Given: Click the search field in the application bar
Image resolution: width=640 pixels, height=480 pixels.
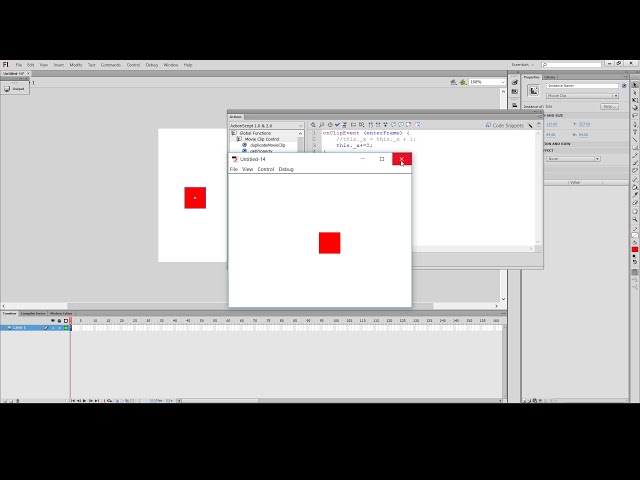Looking at the screenshot, I should pos(571,64).
